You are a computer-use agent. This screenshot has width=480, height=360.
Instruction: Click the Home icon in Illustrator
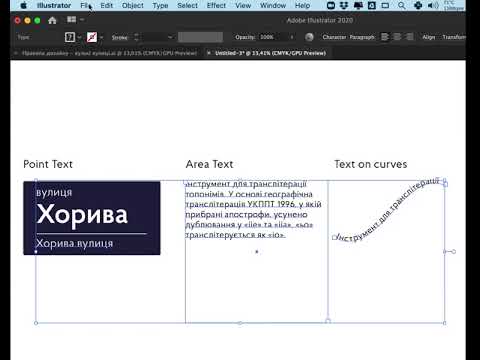click(52, 20)
